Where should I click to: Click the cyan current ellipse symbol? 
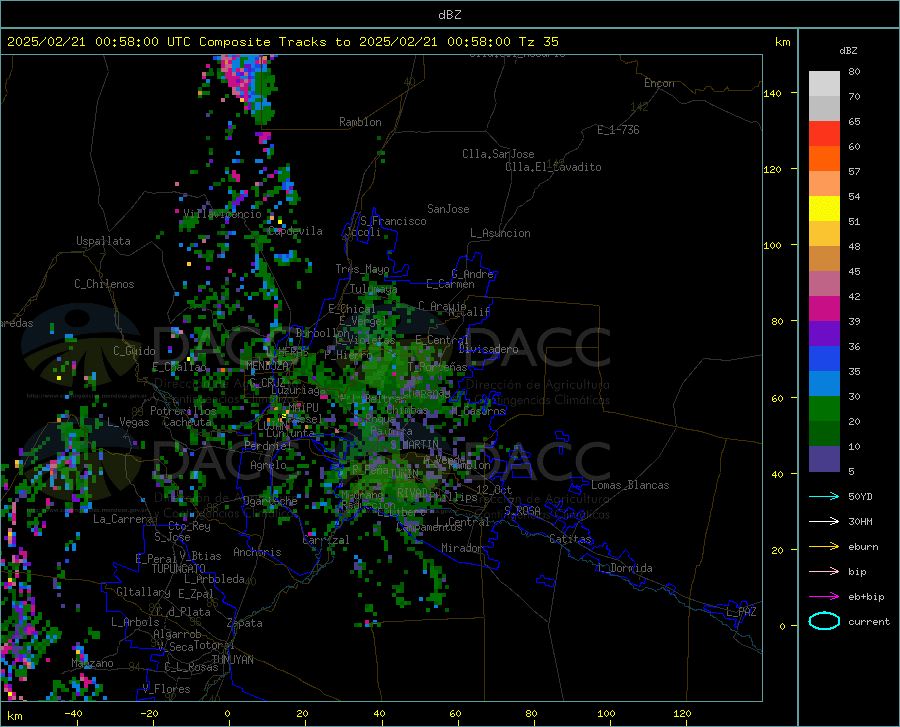(x=824, y=621)
